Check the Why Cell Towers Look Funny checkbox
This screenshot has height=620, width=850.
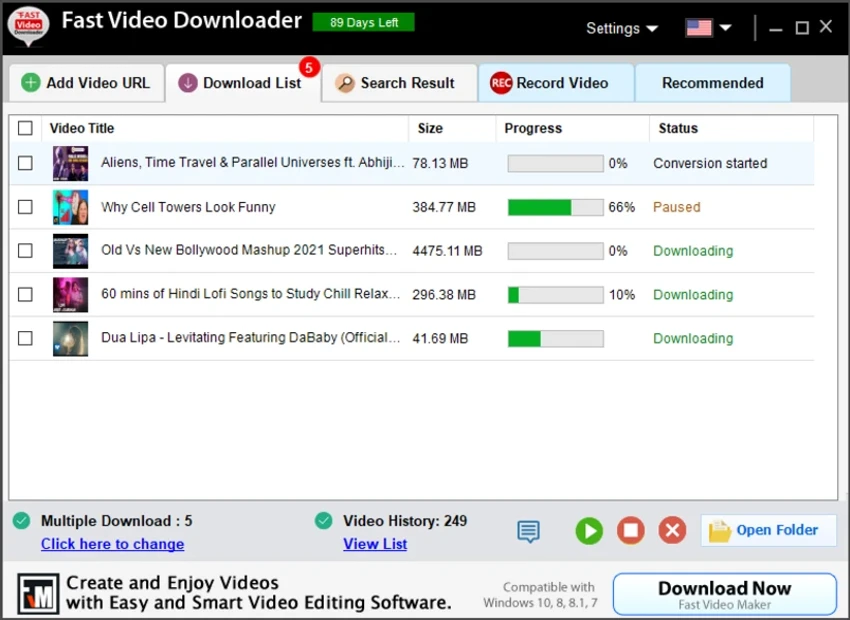[25, 207]
